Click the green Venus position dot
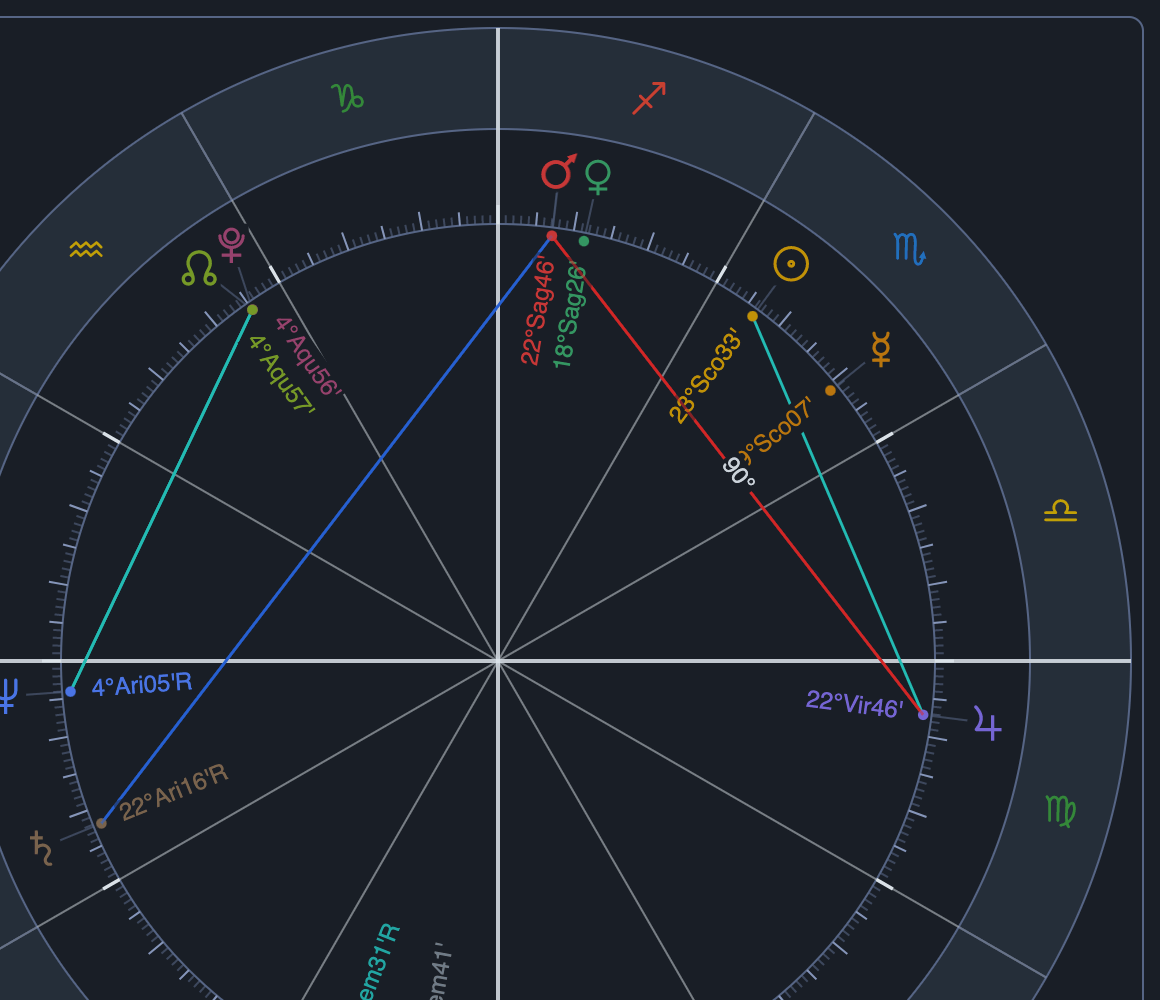The height and width of the screenshot is (1000, 1160). (584, 241)
